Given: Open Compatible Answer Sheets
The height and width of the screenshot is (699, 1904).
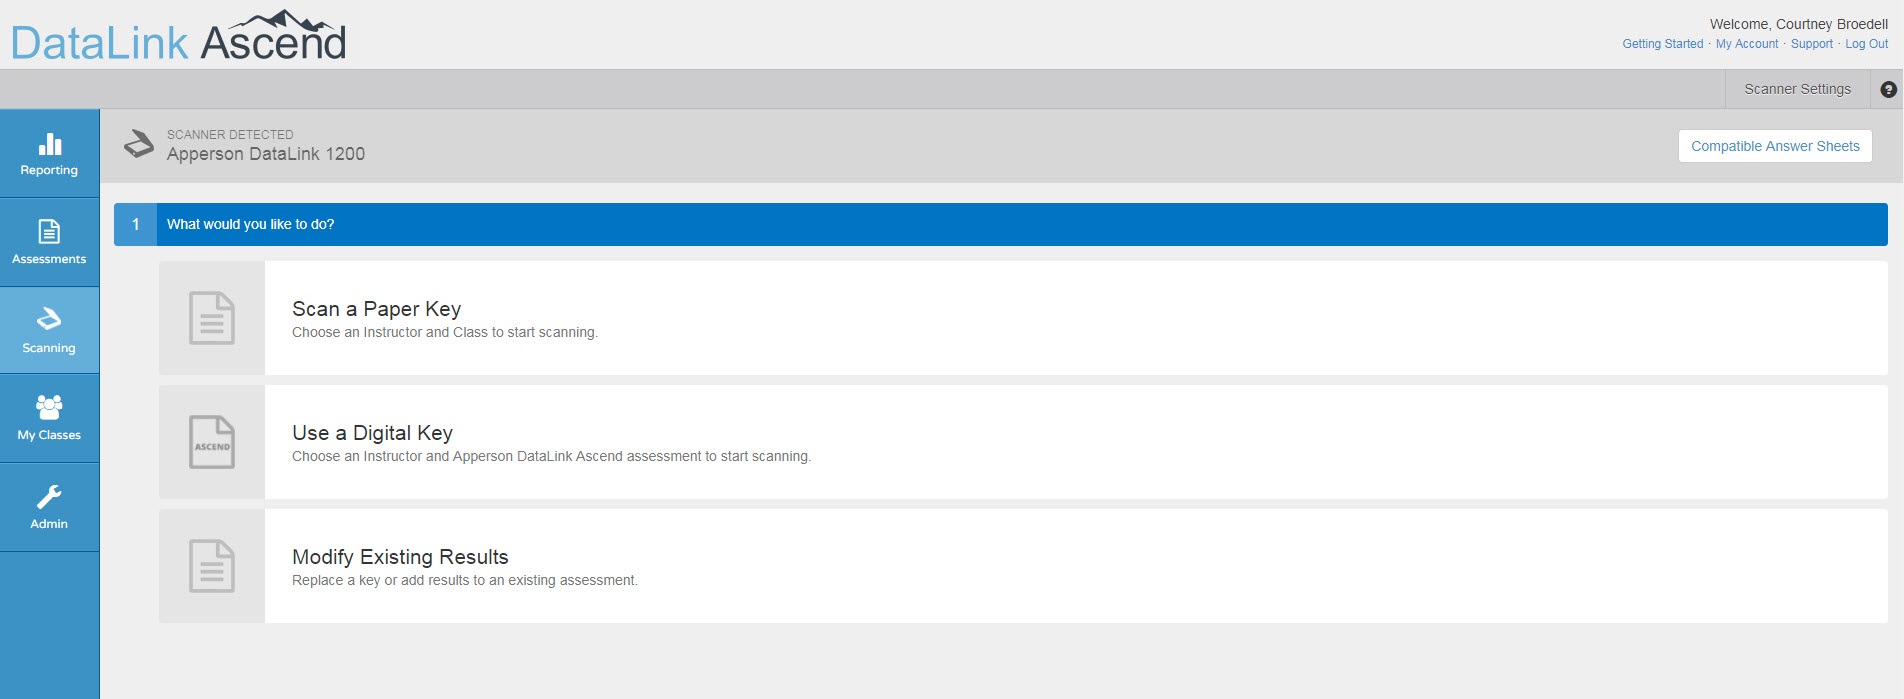Looking at the screenshot, I should (1775, 146).
